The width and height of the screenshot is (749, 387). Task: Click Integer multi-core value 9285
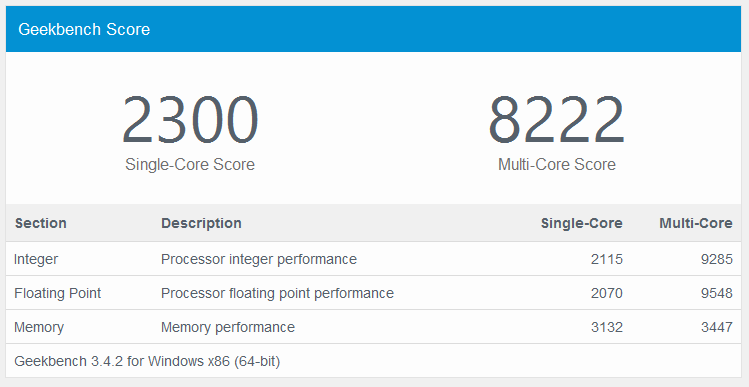[717, 259]
